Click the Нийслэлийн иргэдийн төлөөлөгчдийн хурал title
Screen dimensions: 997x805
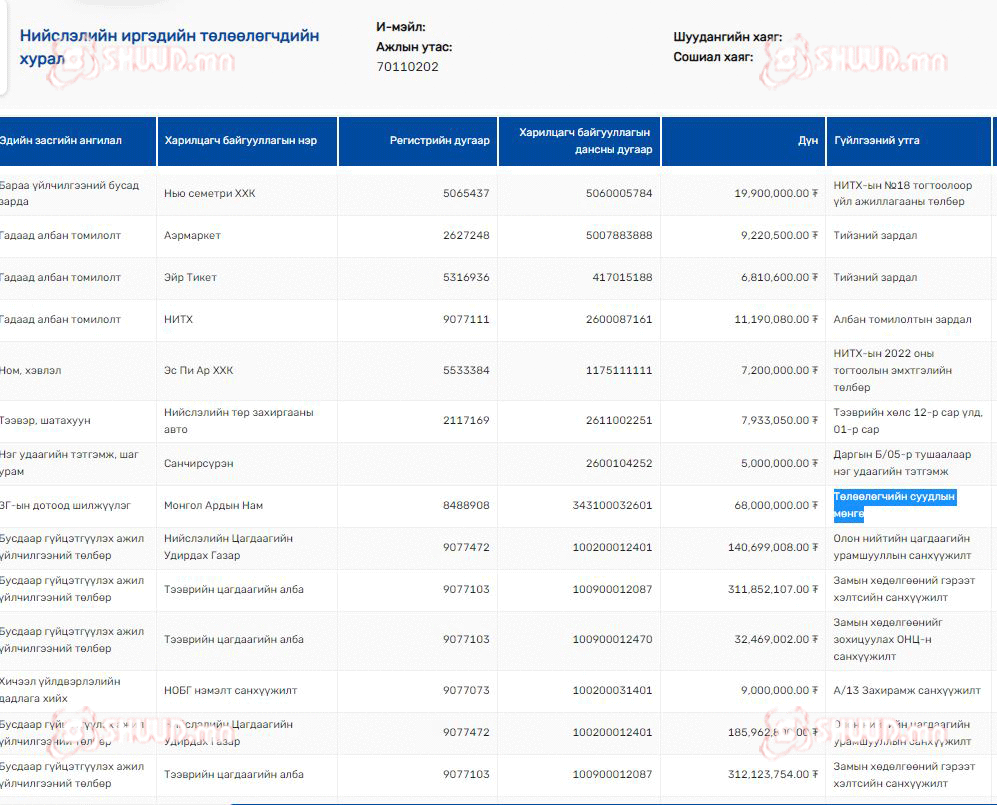point(169,46)
